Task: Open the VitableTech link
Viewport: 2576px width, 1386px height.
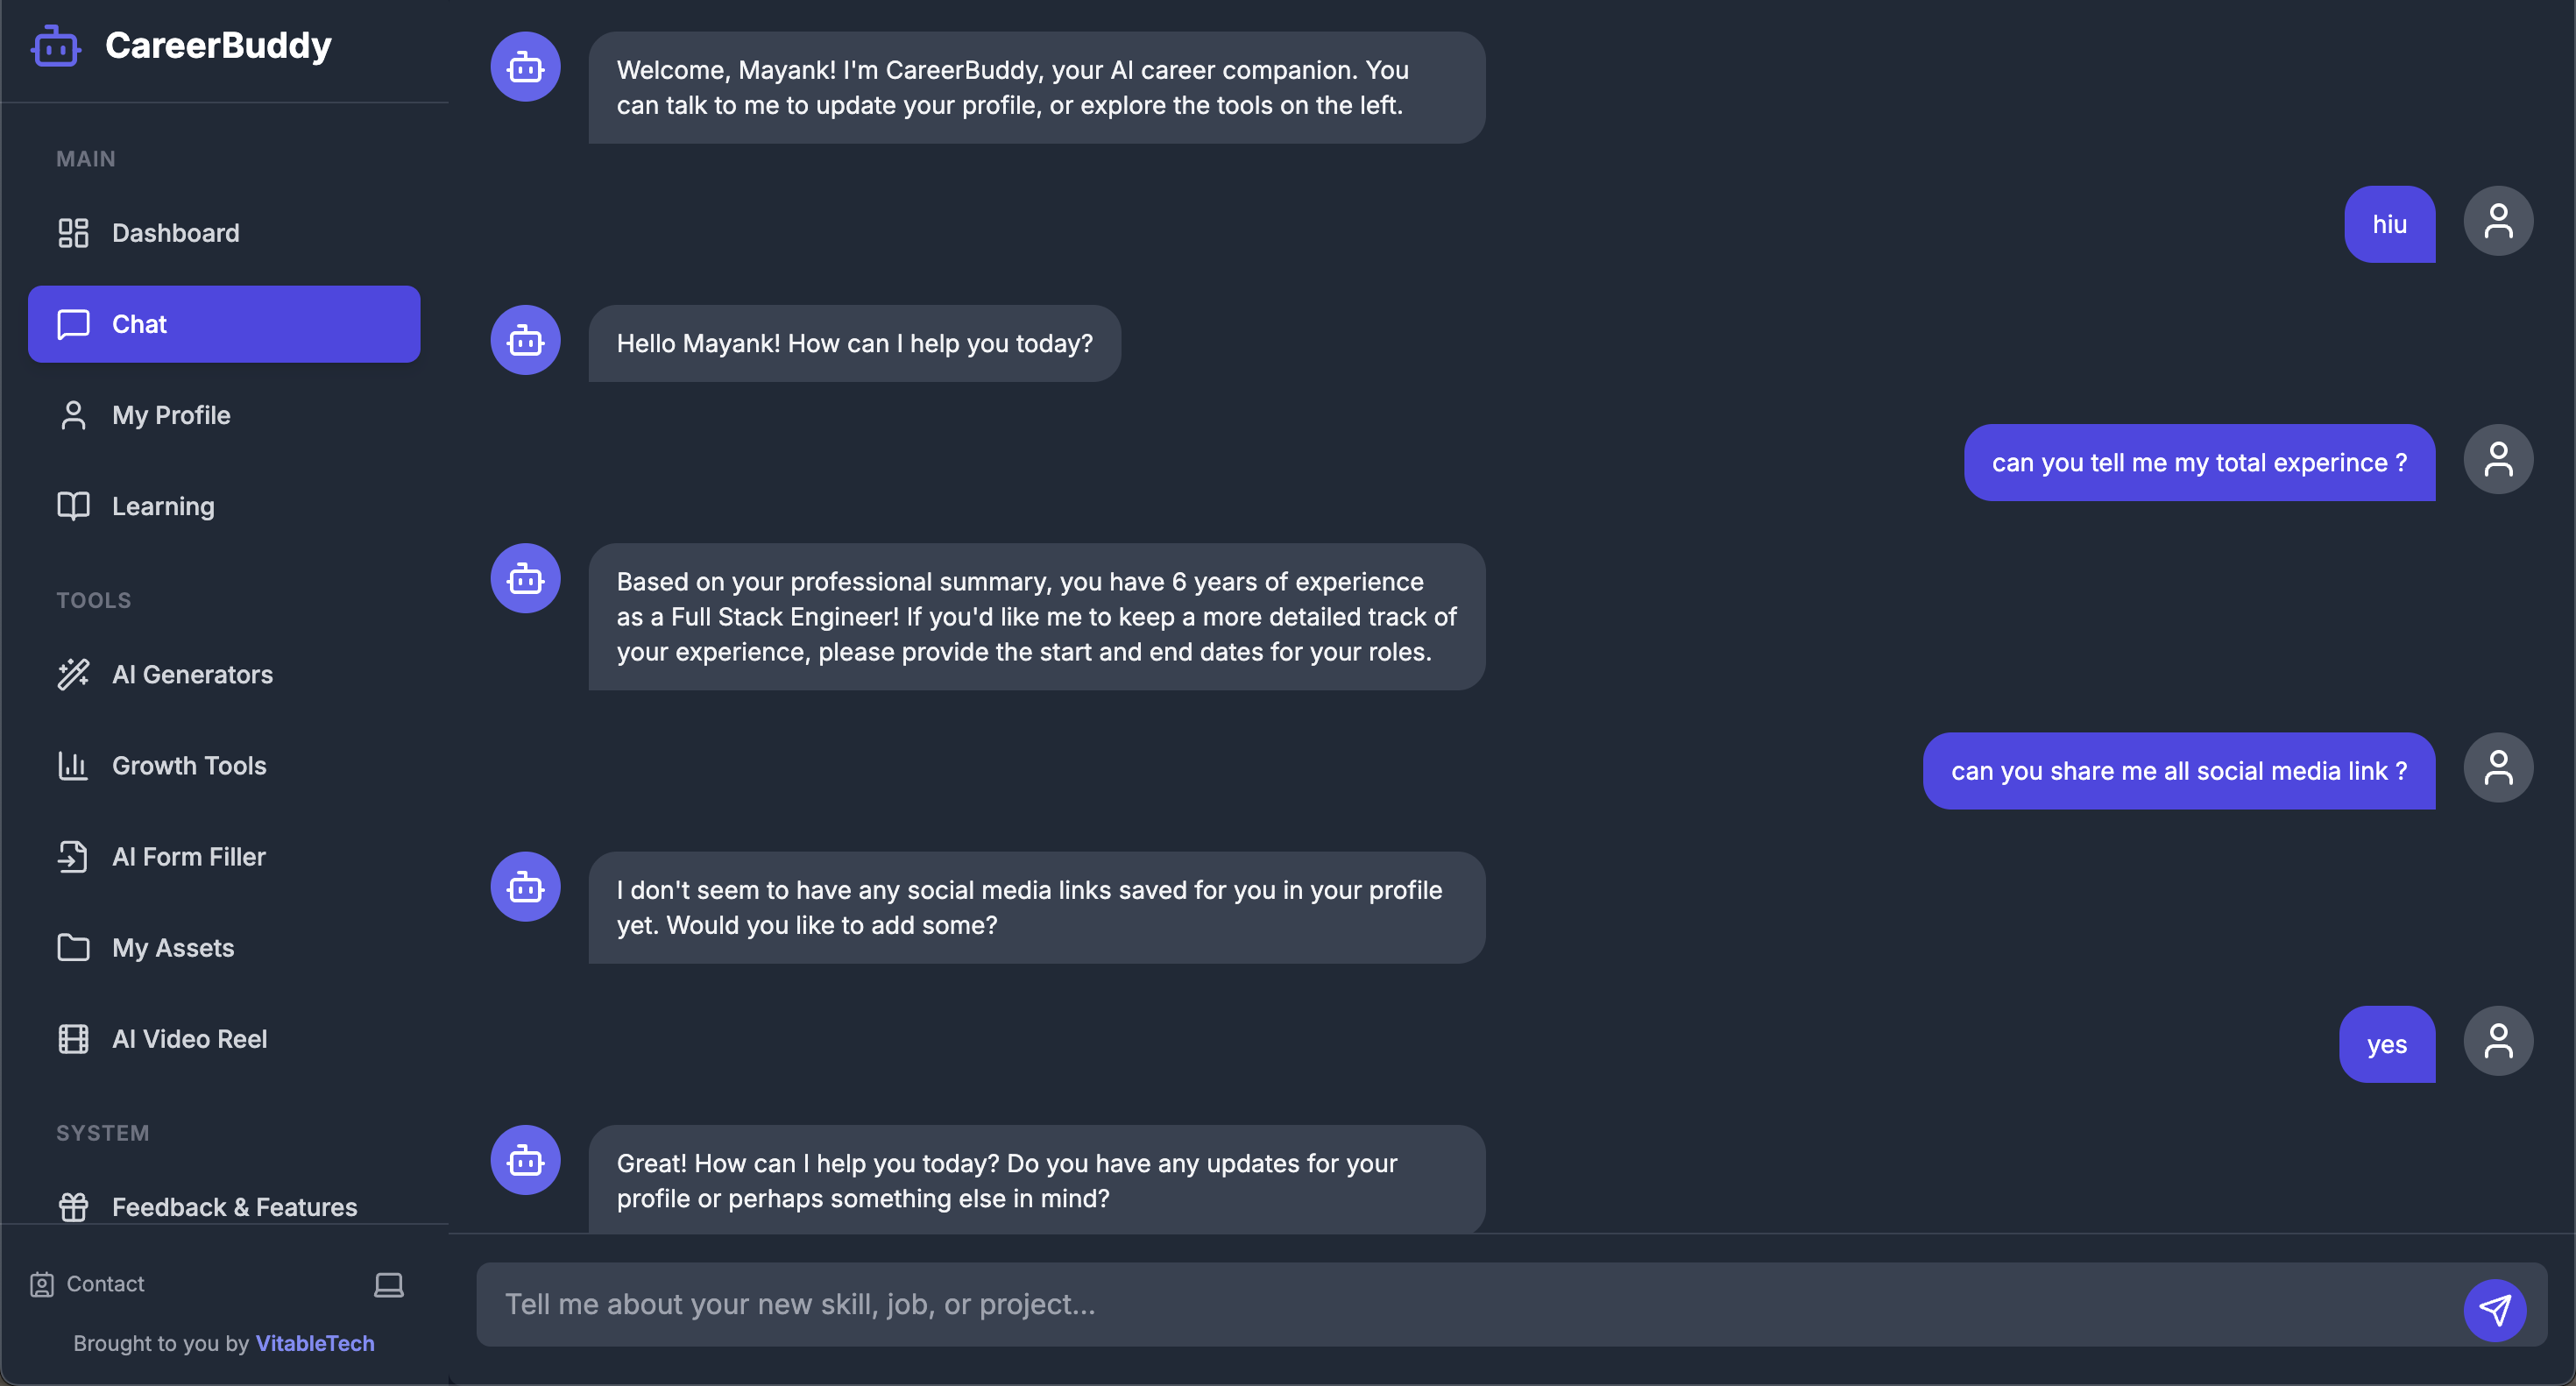Action: [315, 1343]
